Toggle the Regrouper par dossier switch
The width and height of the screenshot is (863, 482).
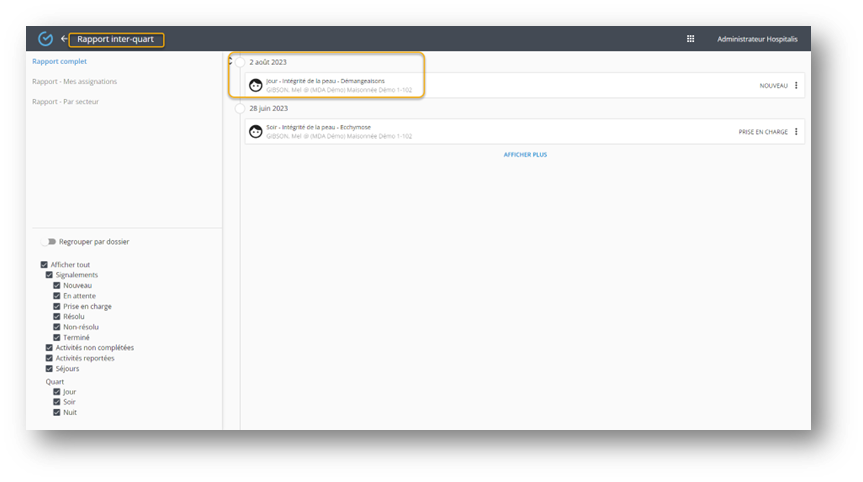click(x=47, y=242)
